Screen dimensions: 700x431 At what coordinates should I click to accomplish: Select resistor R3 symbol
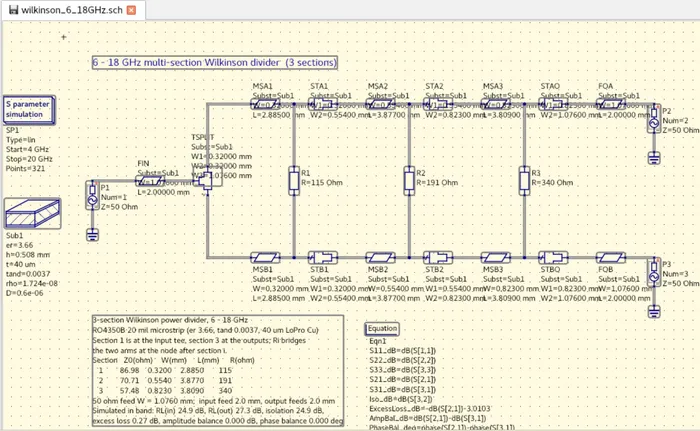(x=524, y=180)
